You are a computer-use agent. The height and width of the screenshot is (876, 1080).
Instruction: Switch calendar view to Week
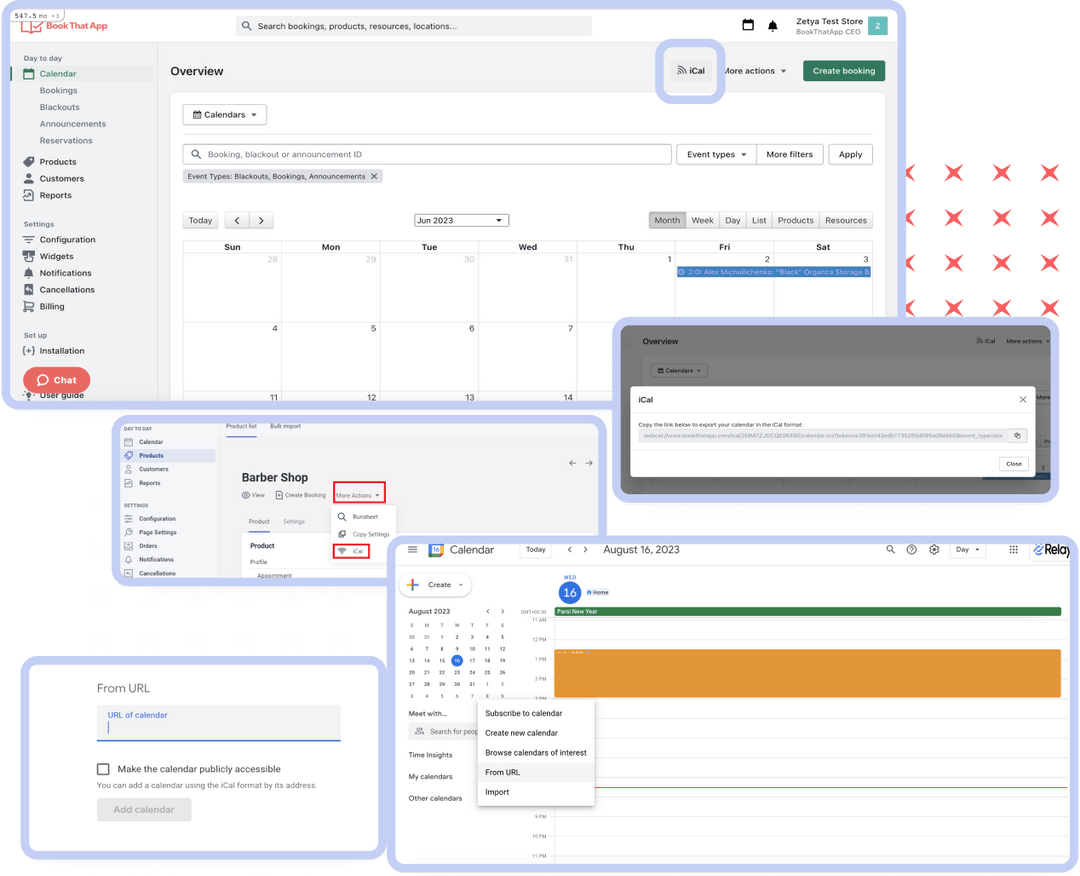(702, 220)
